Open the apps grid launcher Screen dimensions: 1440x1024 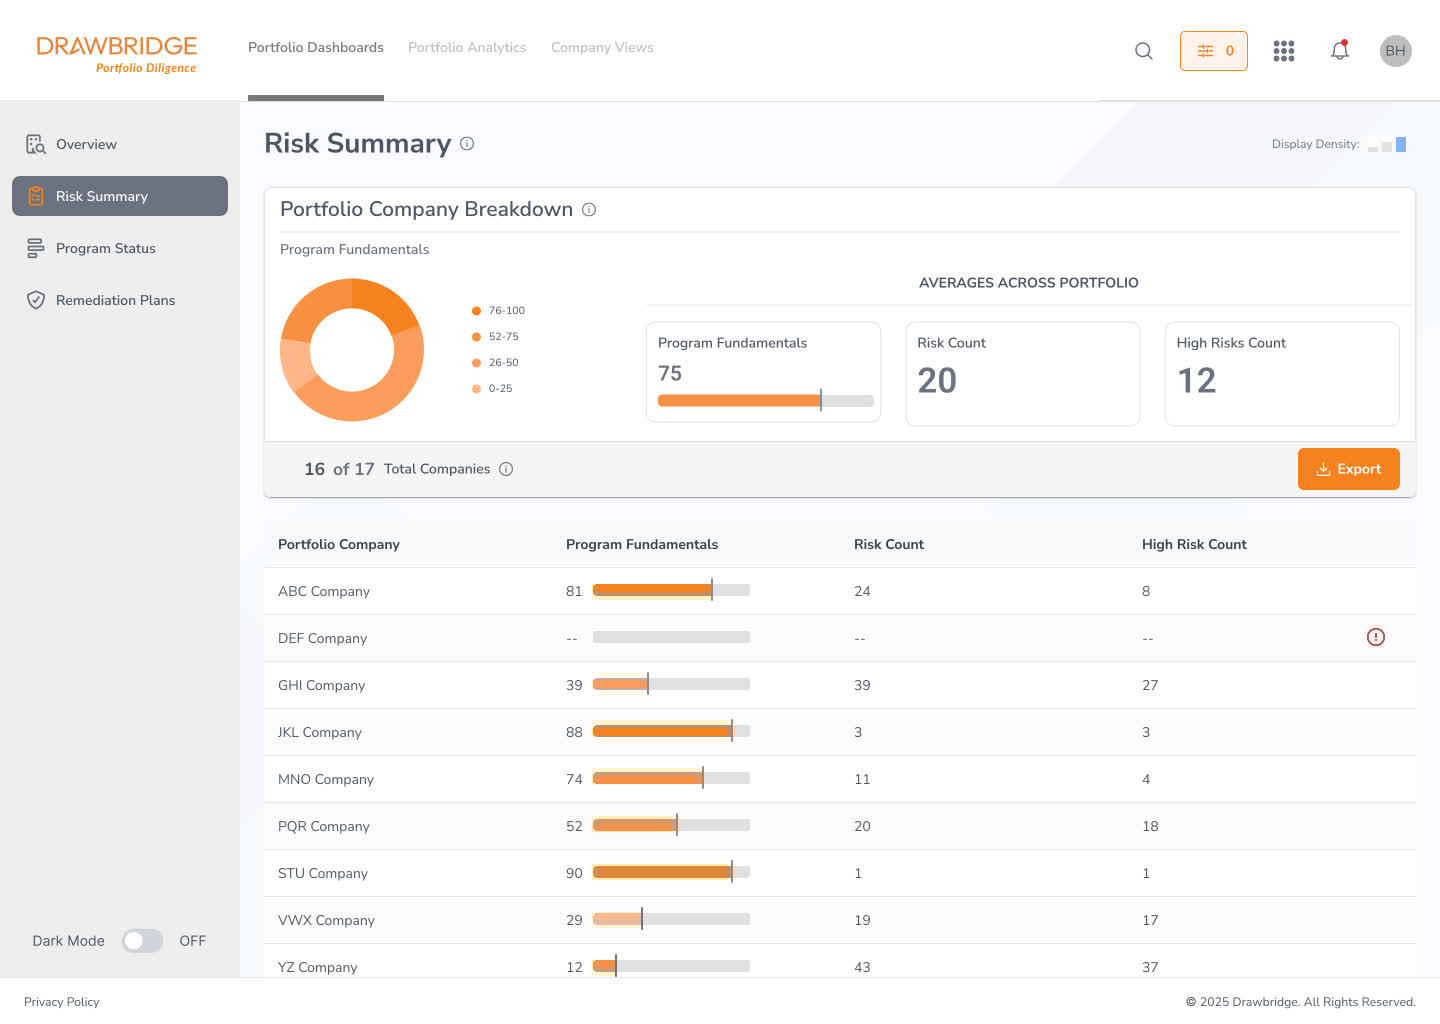(x=1284, y=51)
